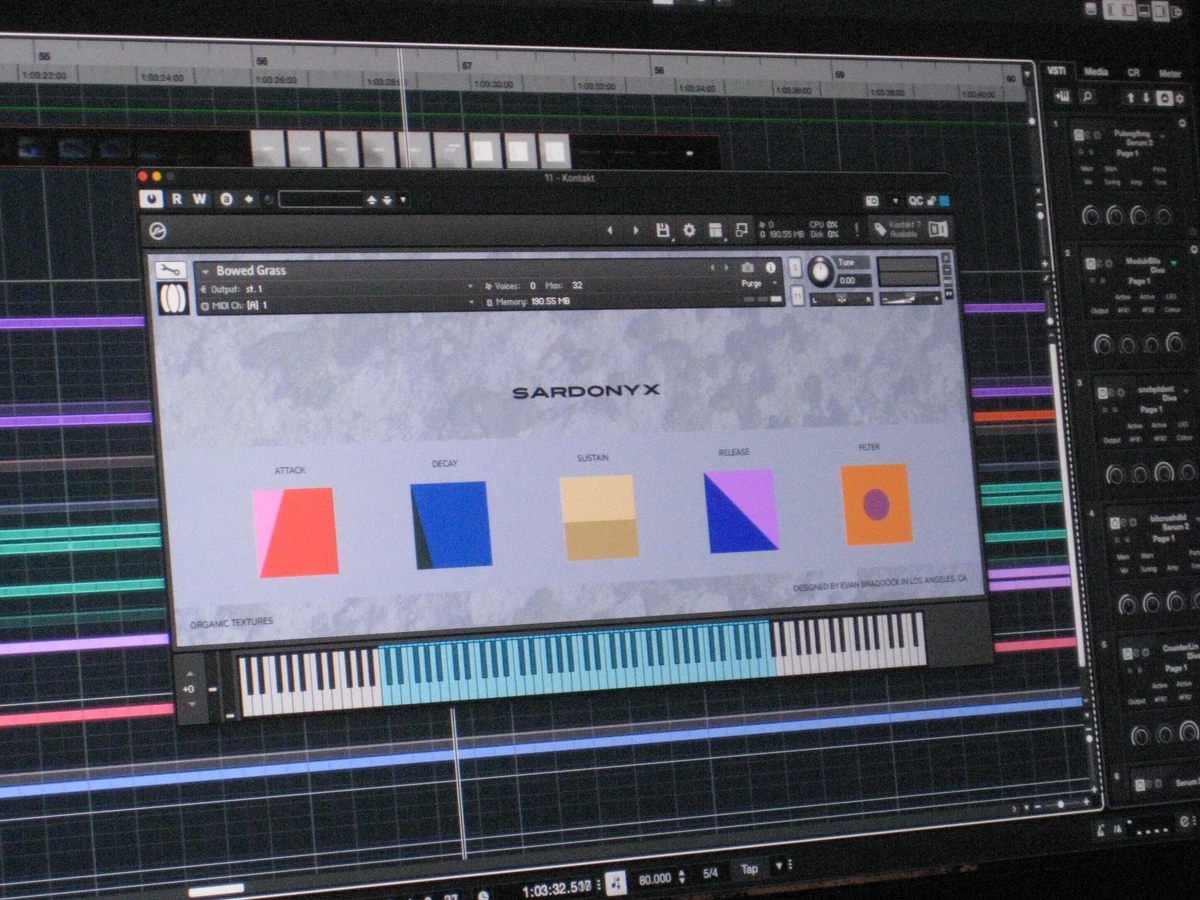This screenshot has width=1200, height=900.
Task: Click the Tune value 0.00 field
Action: tap(853, 280)
